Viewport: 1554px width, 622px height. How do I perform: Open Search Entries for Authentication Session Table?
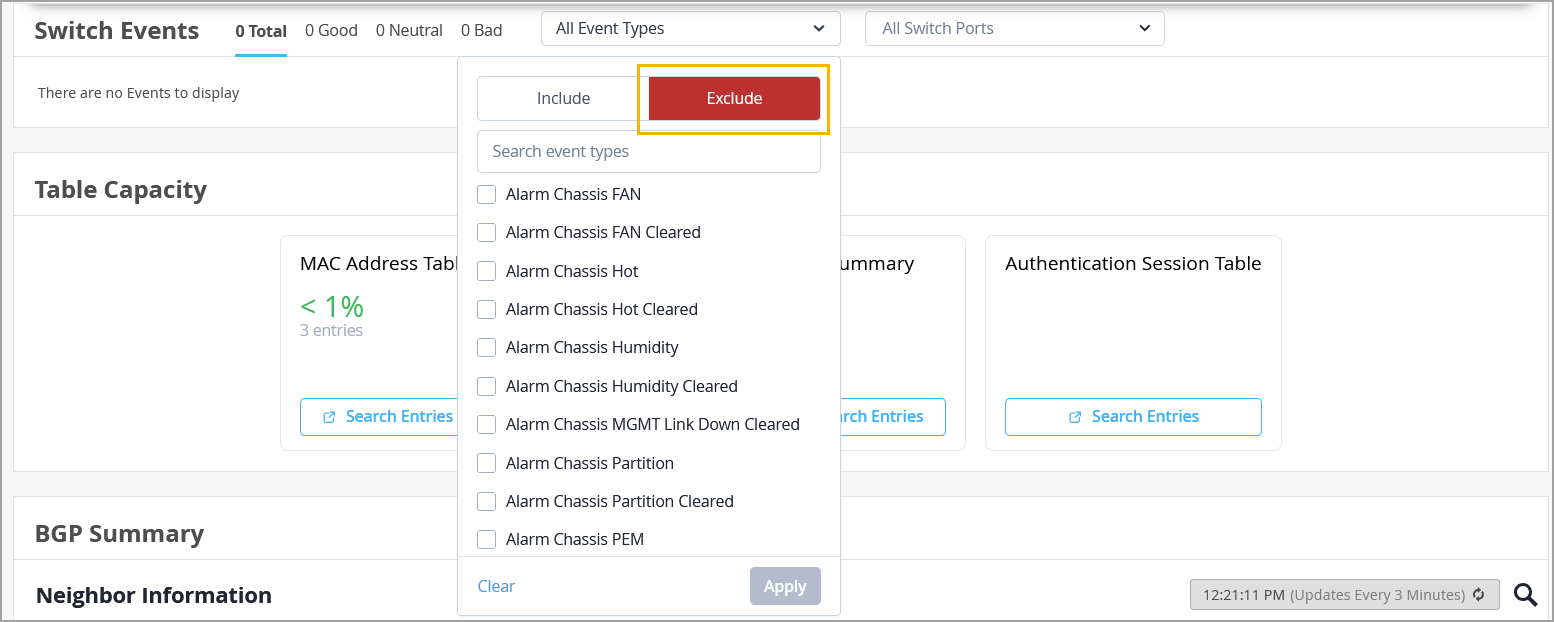[x=1133, y=417]
